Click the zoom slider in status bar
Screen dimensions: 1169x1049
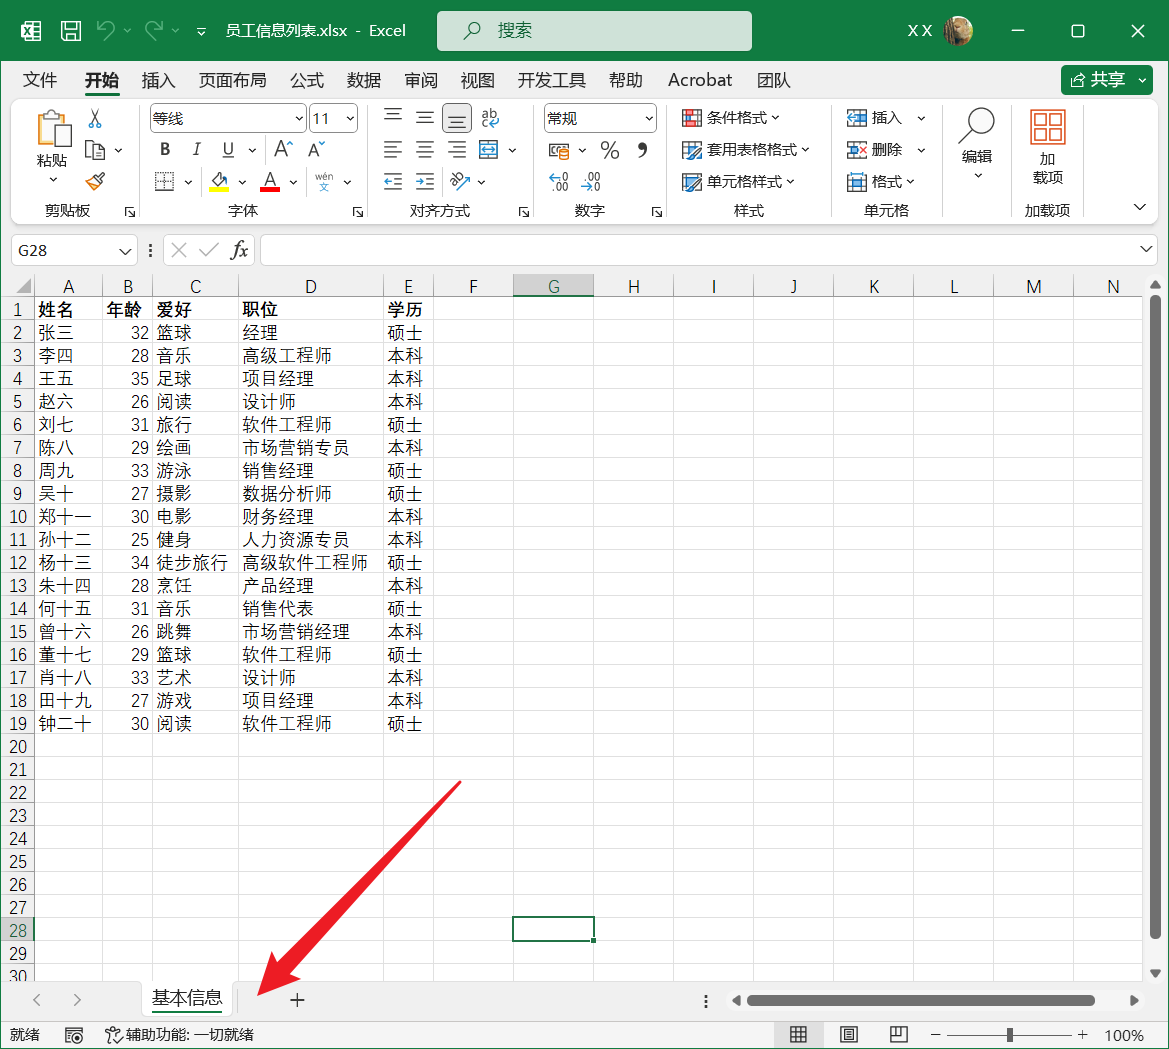pyautogui.click(x=1010, y=1035)
